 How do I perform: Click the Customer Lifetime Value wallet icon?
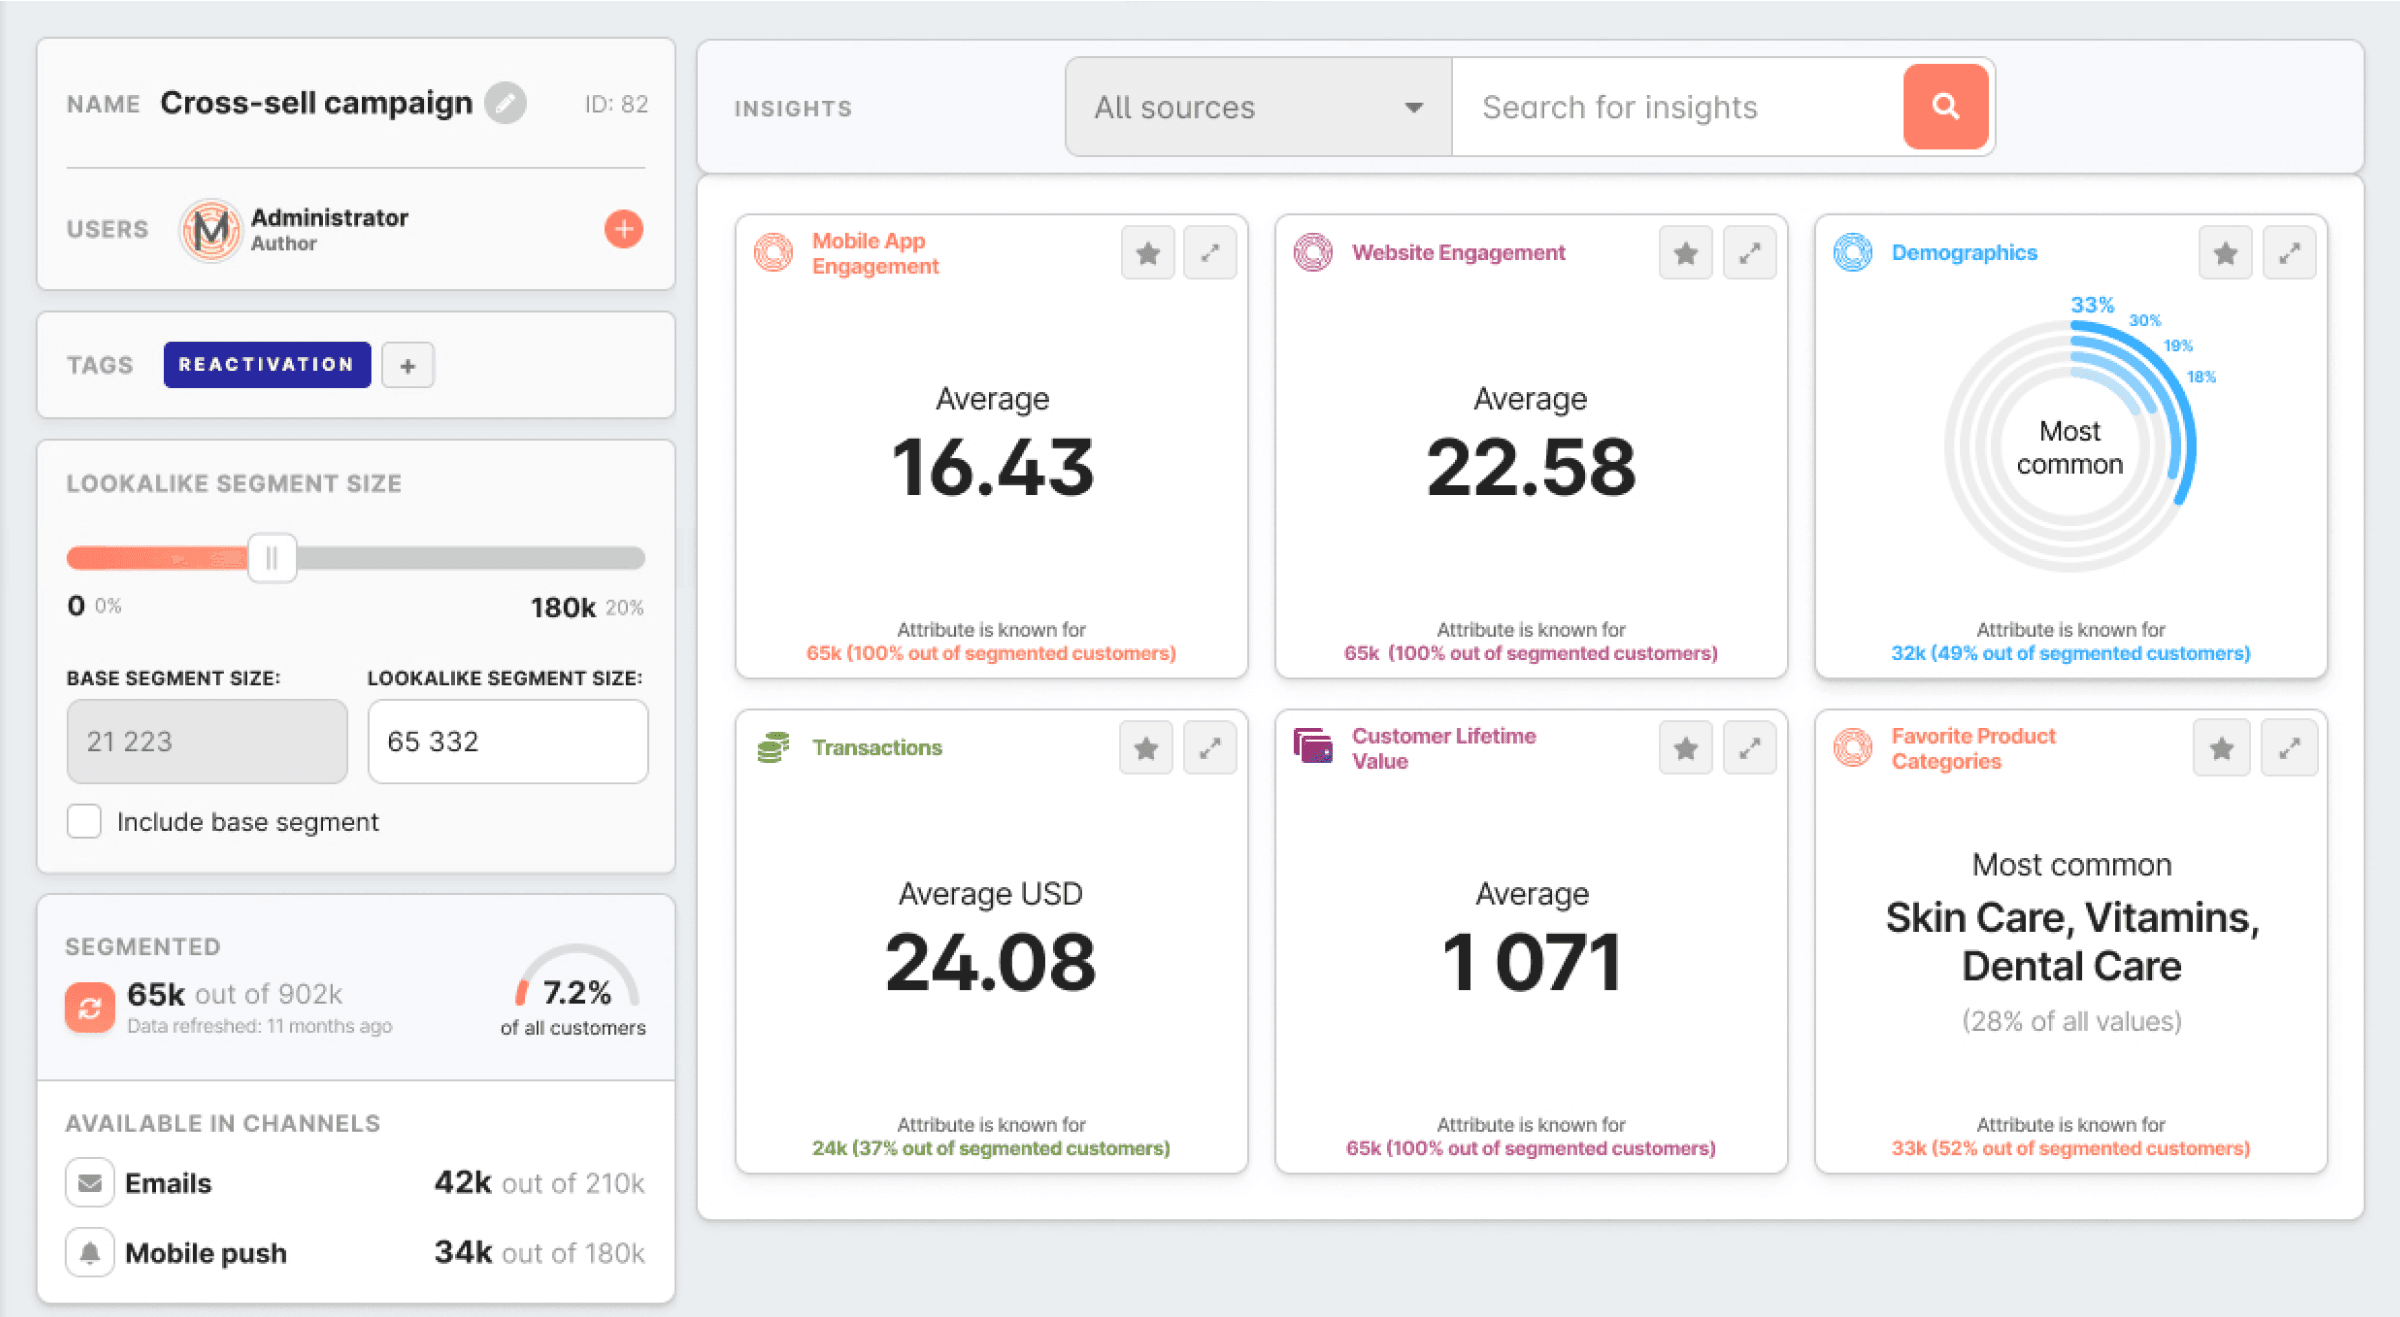click(1313, 746)
